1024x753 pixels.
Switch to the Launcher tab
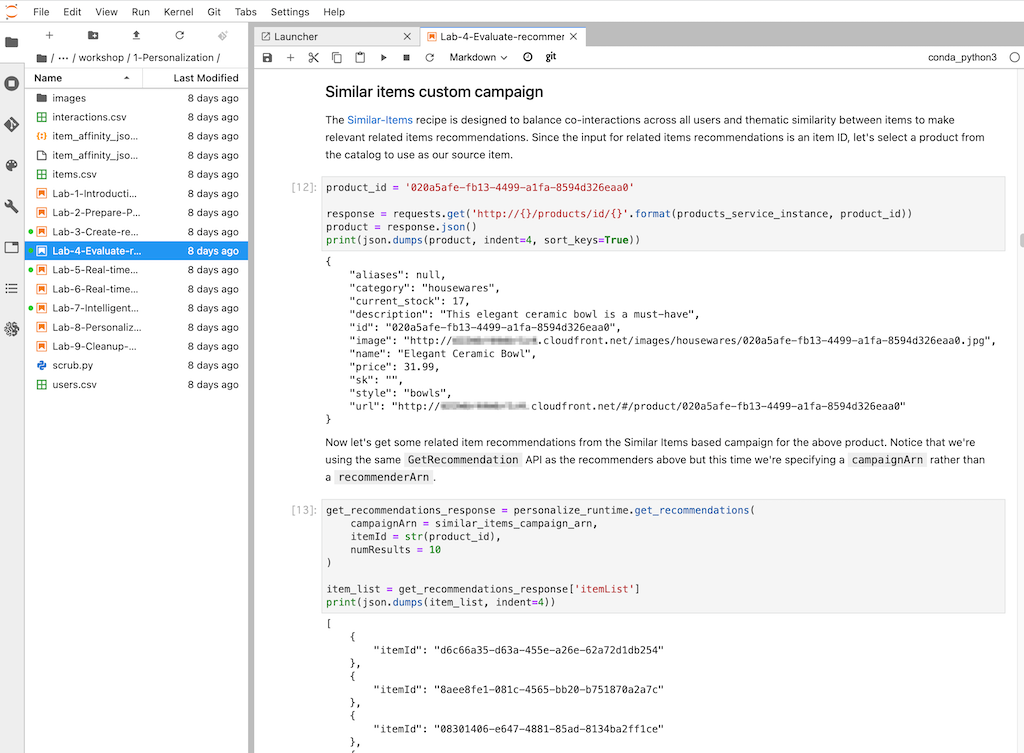coord(295,37)
